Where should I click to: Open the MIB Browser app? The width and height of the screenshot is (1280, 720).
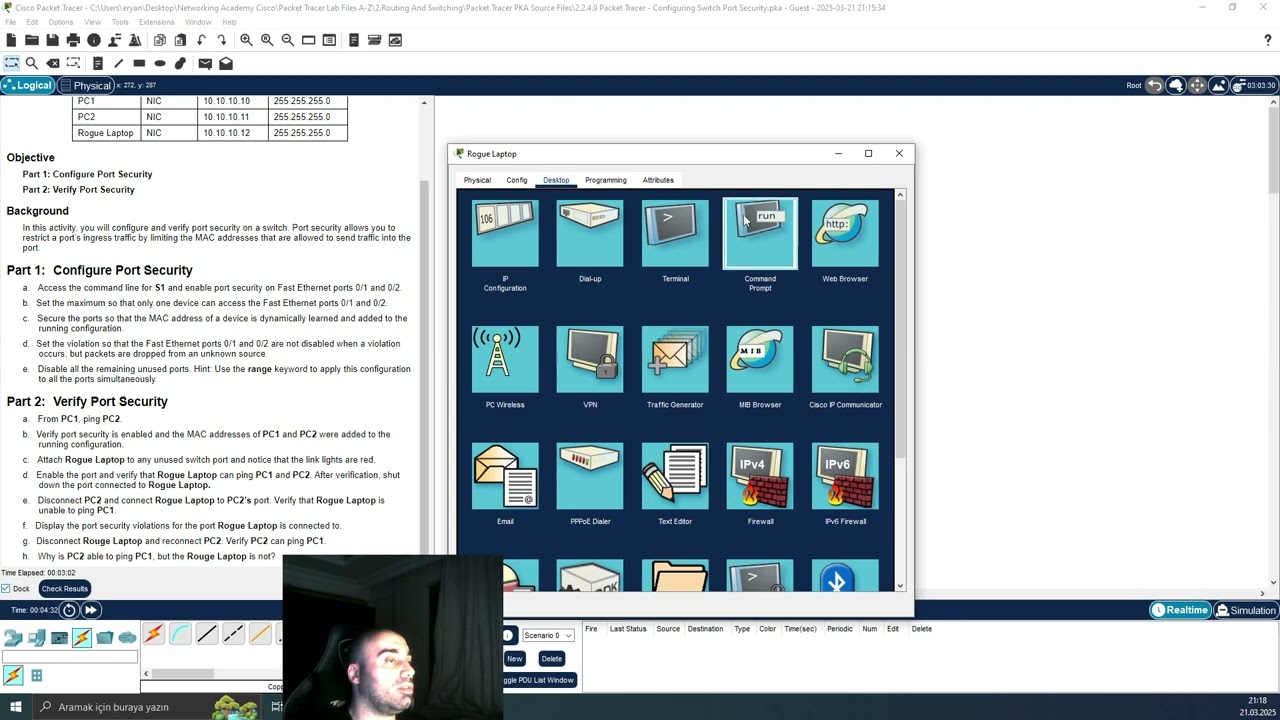point(760,360)
